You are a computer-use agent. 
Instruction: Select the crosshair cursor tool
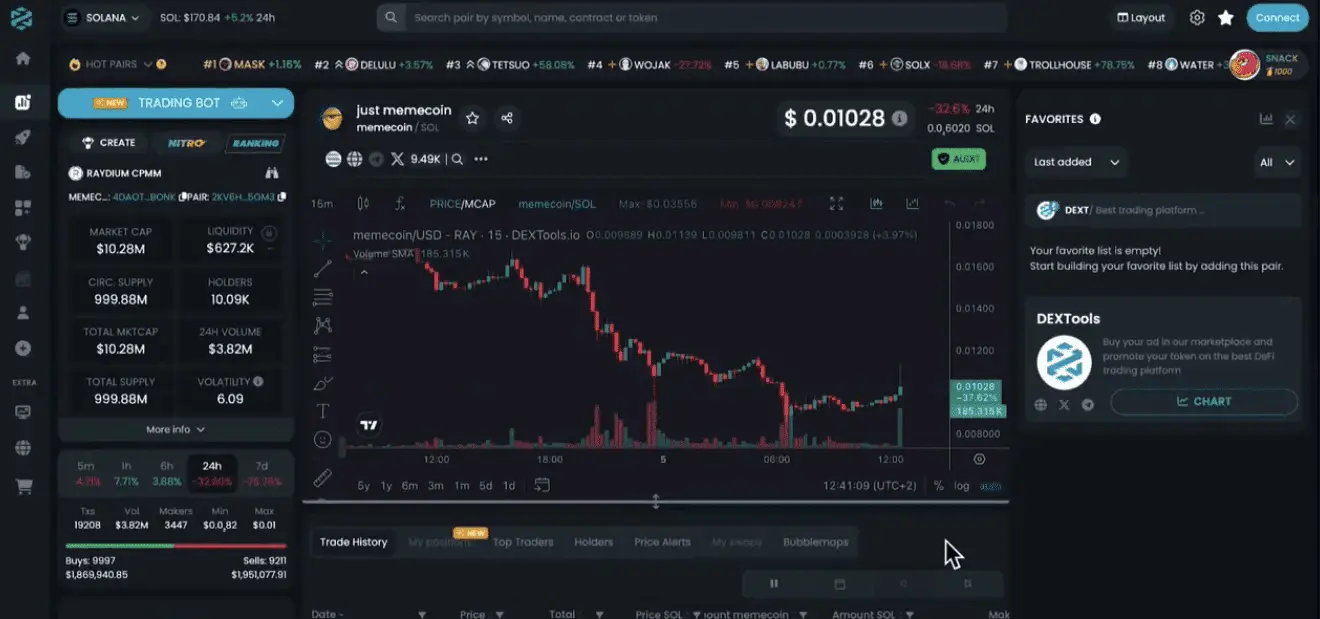click(323, 241)
